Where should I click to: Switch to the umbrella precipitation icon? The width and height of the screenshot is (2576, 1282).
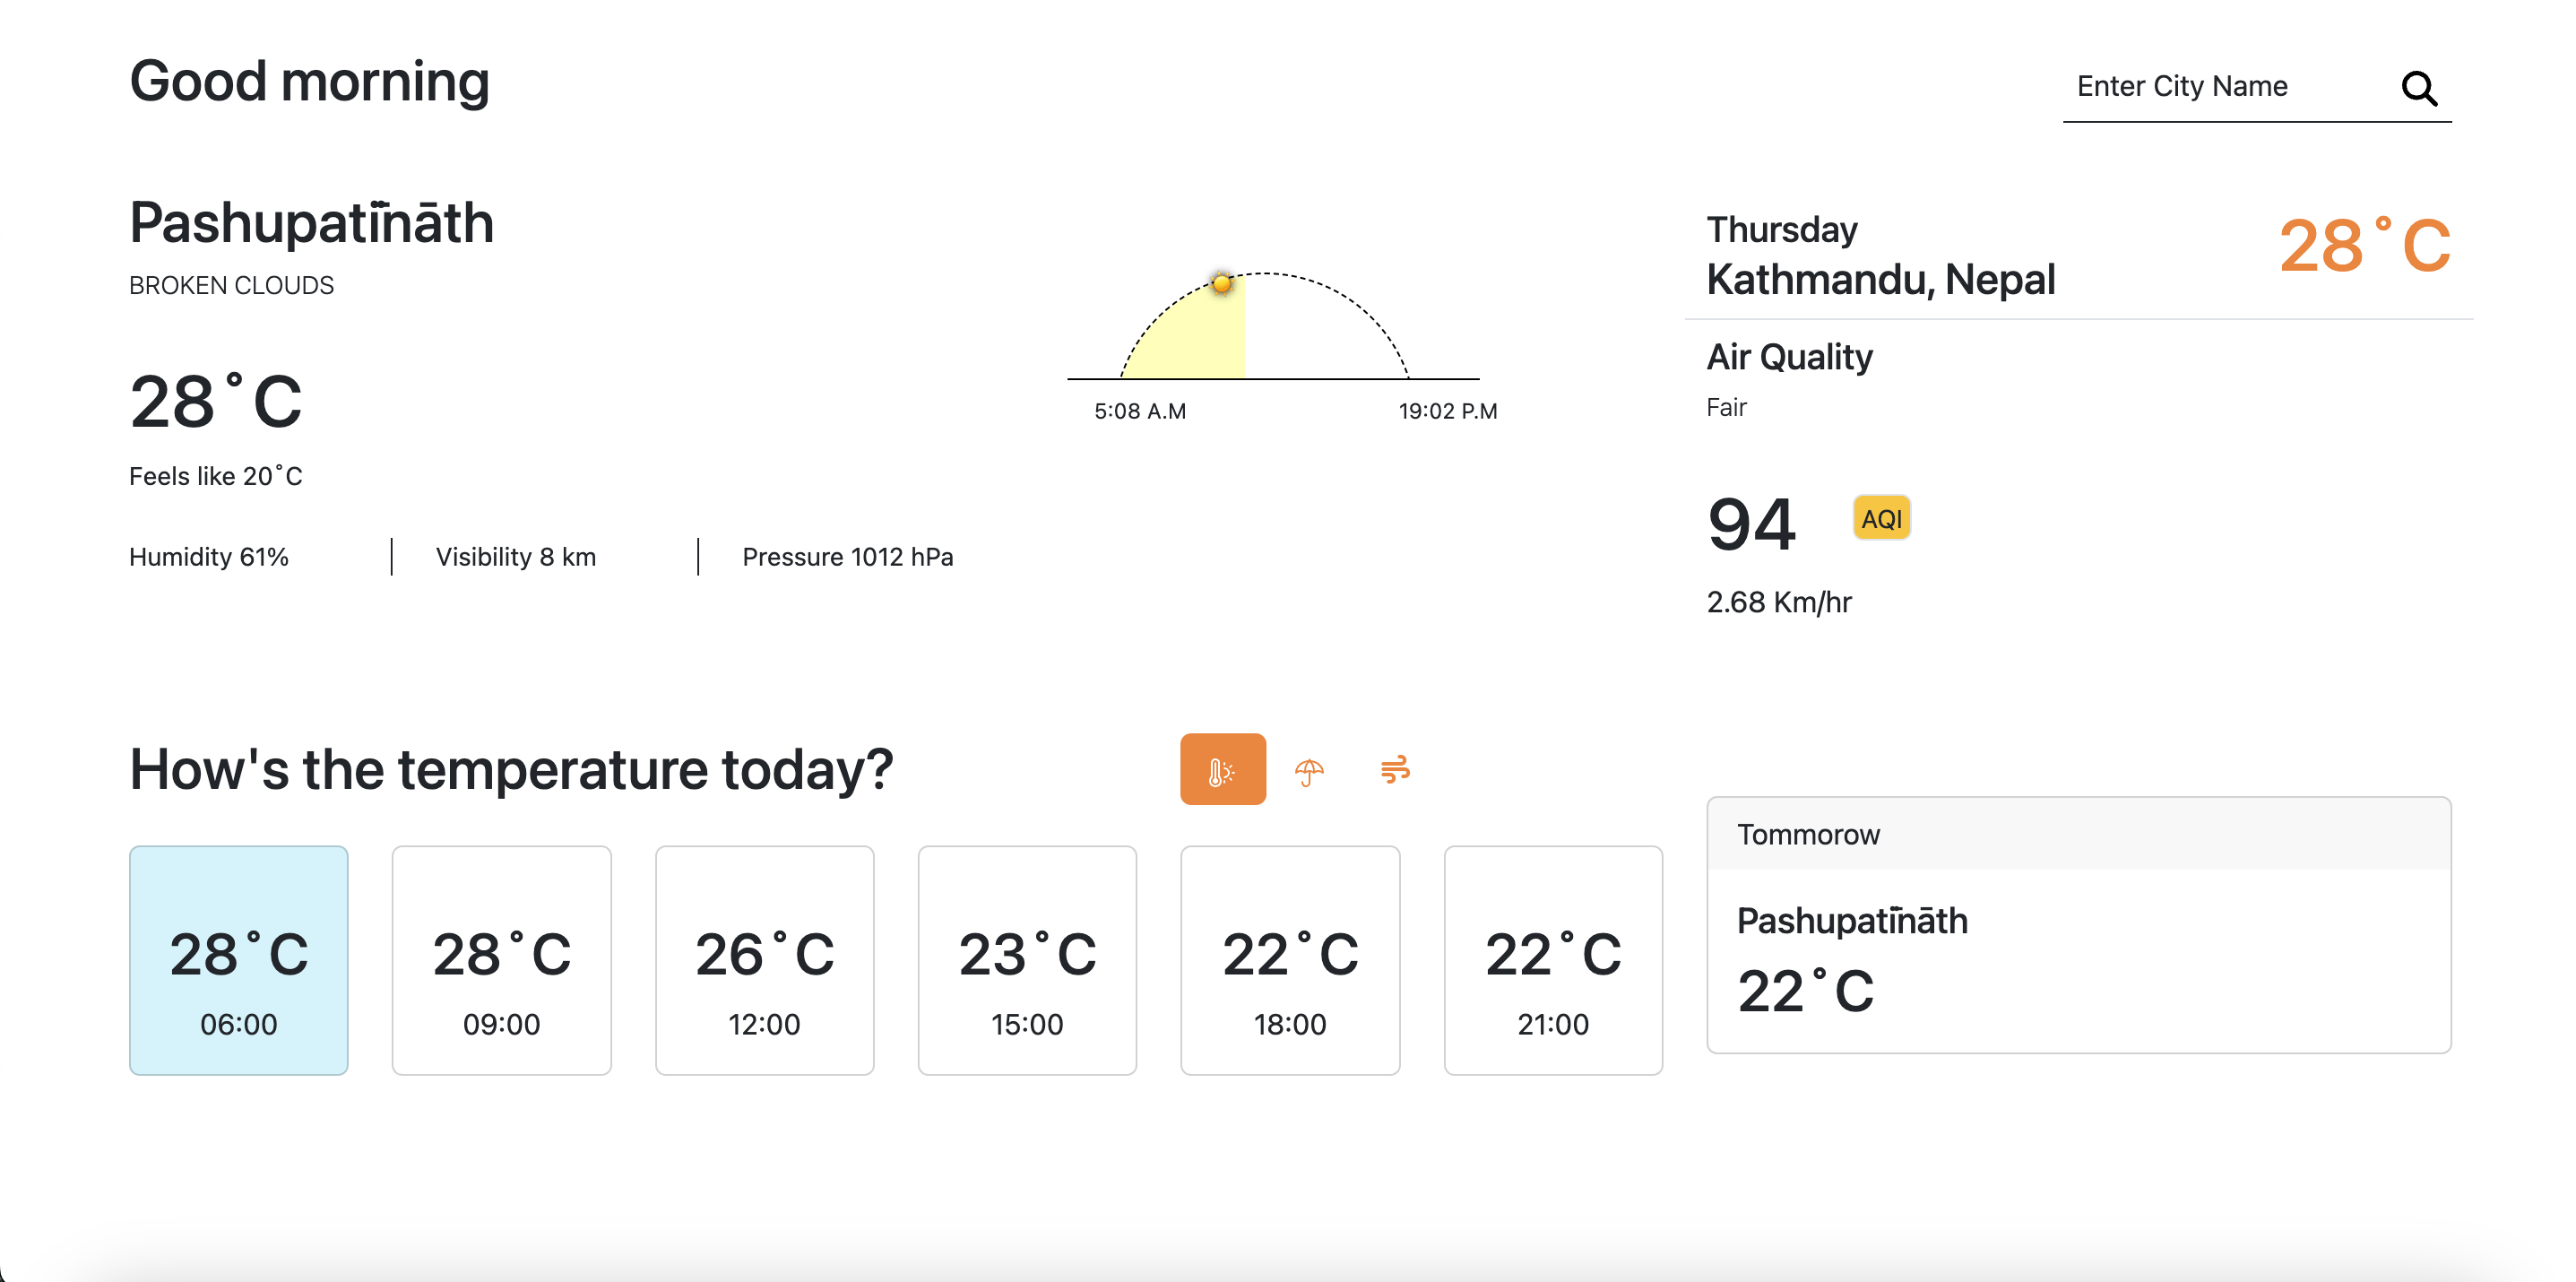[x=1309, y=770]
